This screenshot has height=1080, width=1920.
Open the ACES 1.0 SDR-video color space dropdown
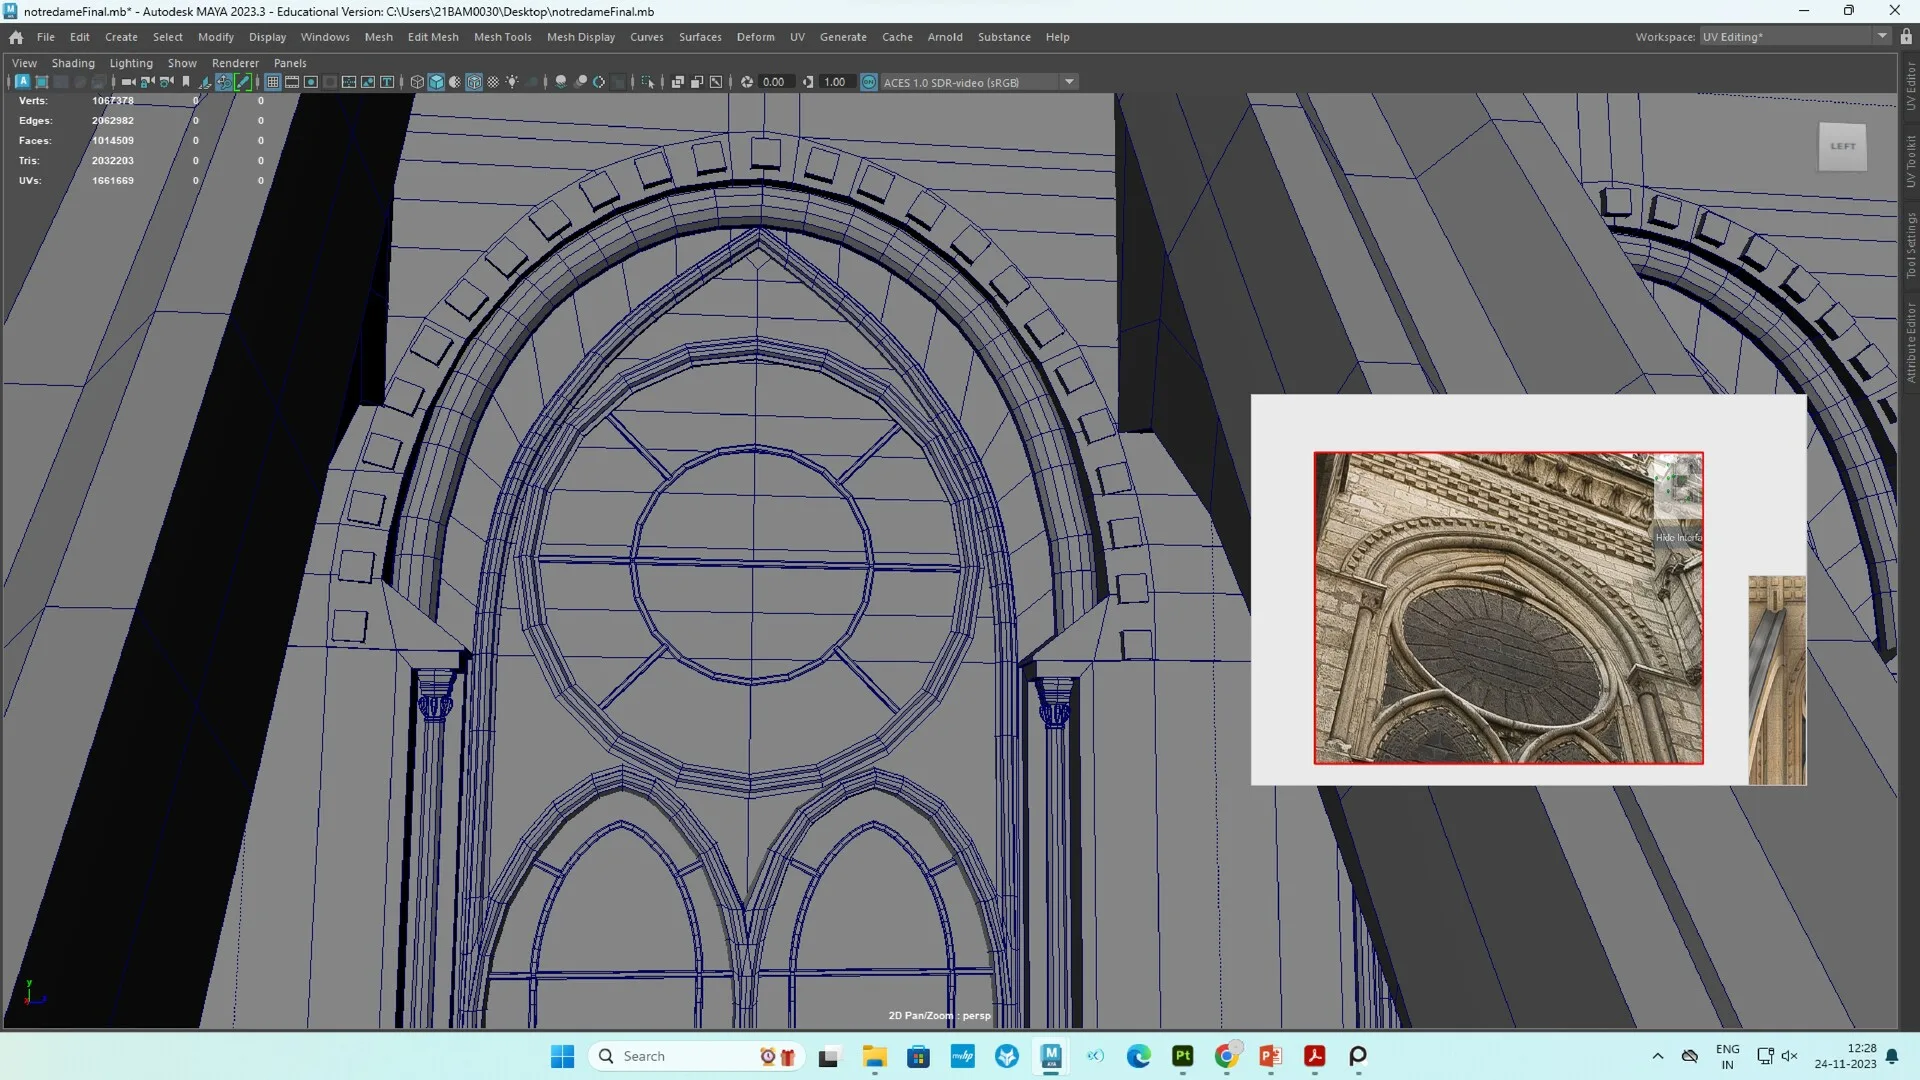pyautogui.click(x=1070, y=81)
